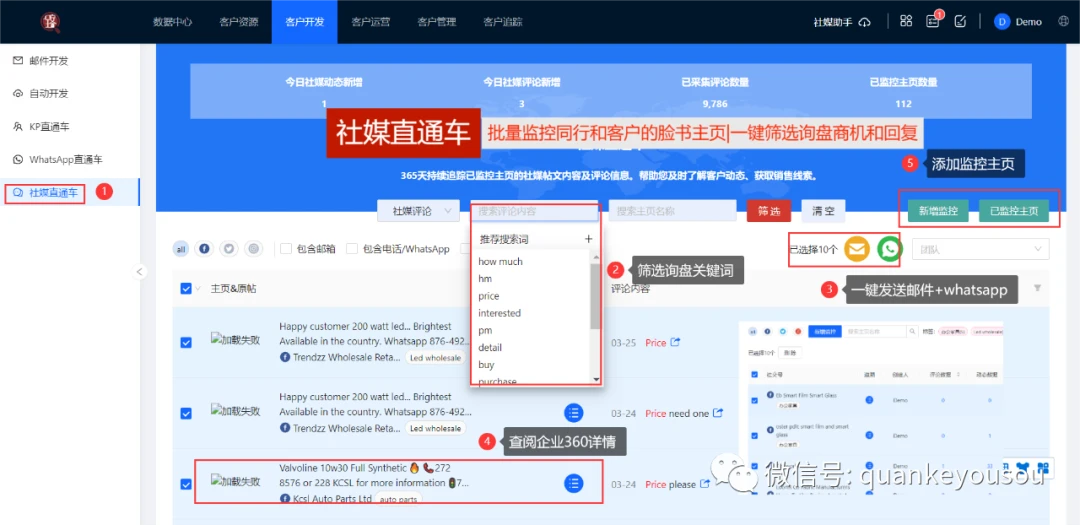Send bulk email with yellow envelope icon

(858, 249)
